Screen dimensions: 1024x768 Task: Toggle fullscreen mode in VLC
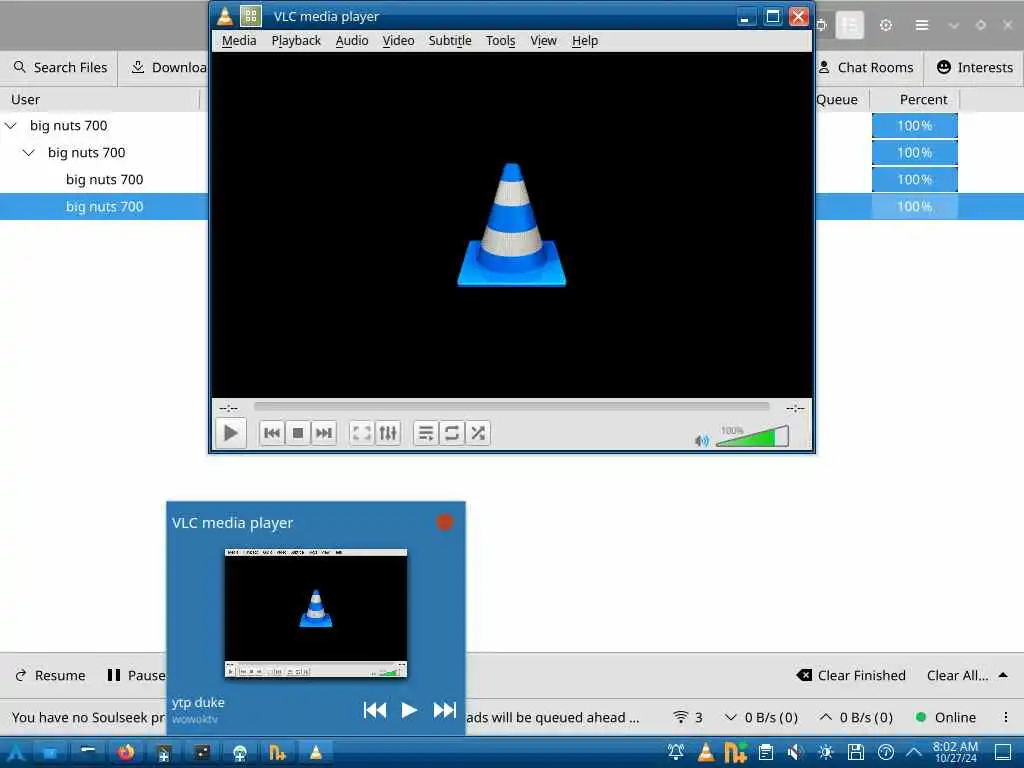click(362, 433)
